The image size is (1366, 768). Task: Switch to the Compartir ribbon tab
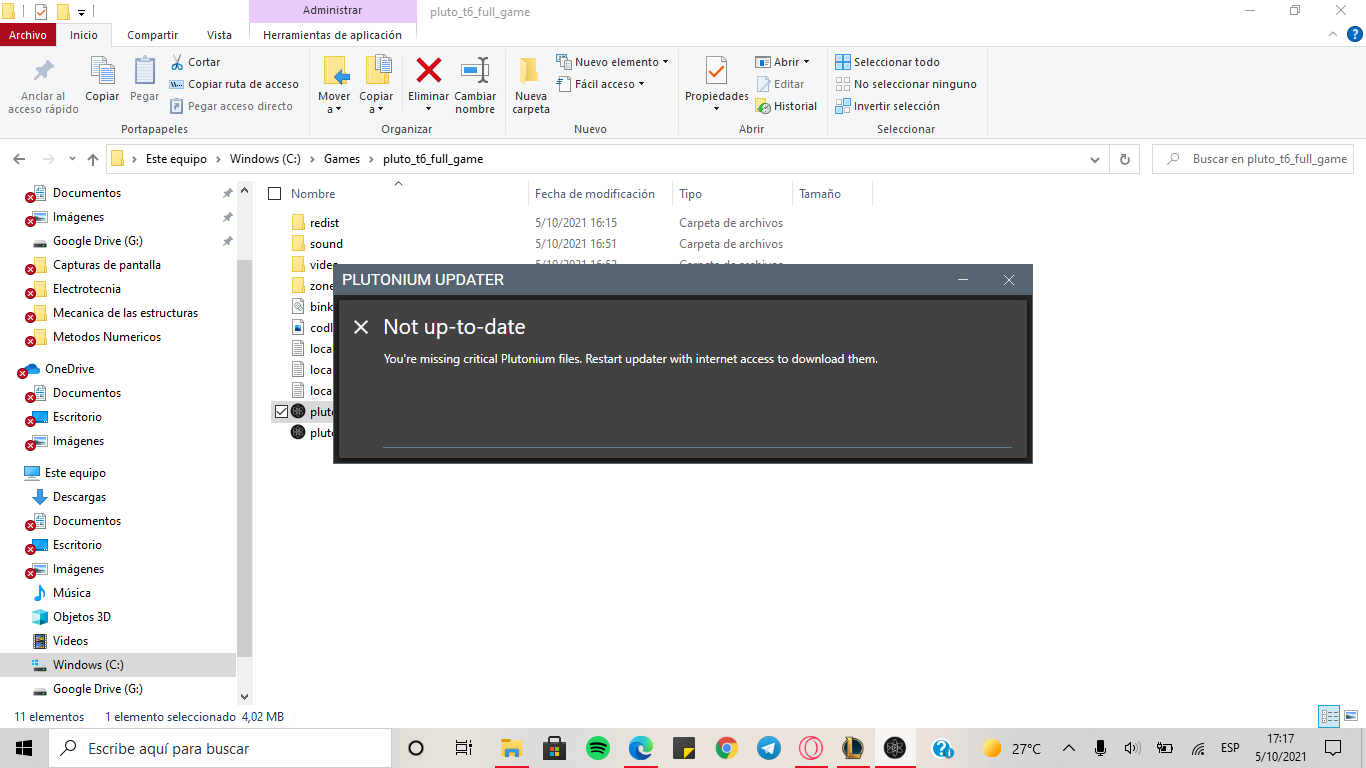point(152,35)
